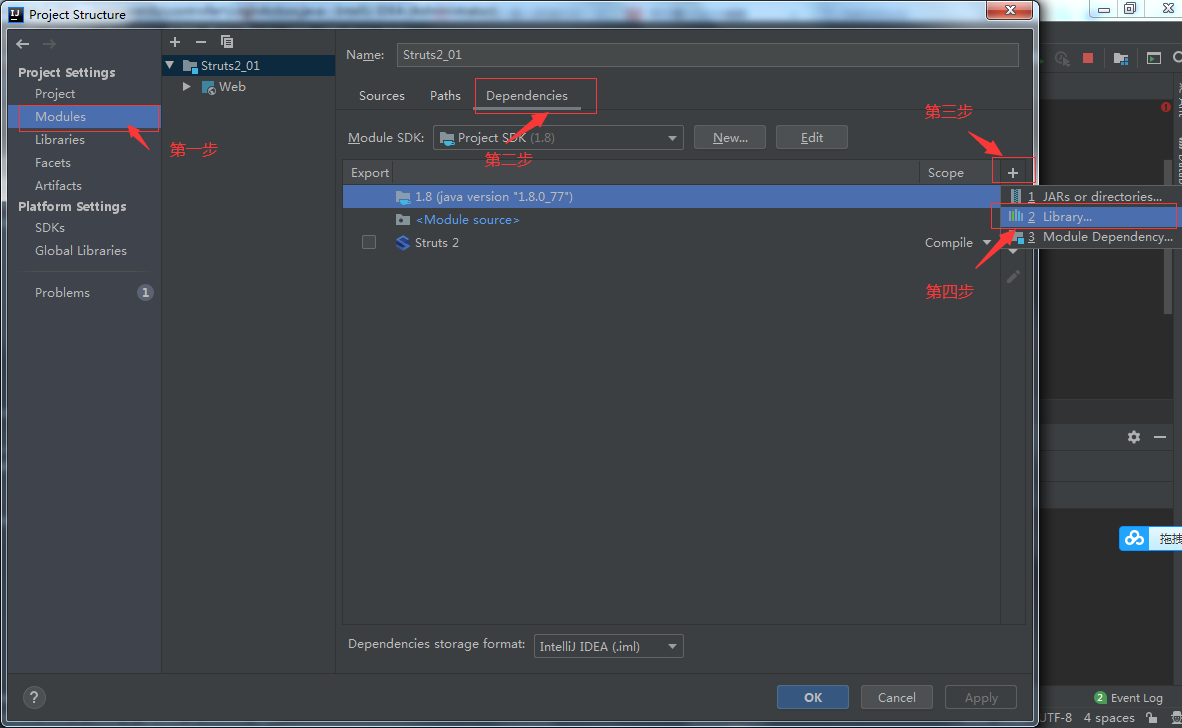Click the Struts 2 library icon
Screen dimensions: 1182x728
pyautogui.click(x=403, y=243)
